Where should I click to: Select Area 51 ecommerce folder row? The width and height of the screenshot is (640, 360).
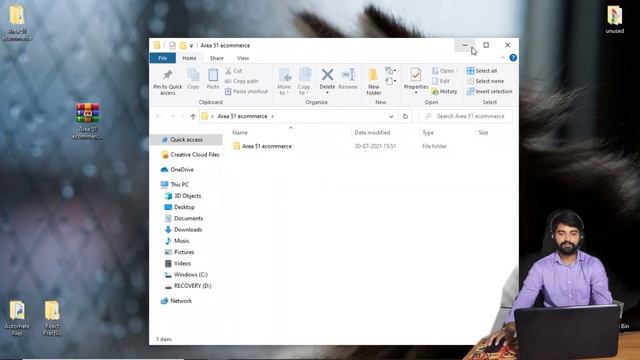pos(371,146)
